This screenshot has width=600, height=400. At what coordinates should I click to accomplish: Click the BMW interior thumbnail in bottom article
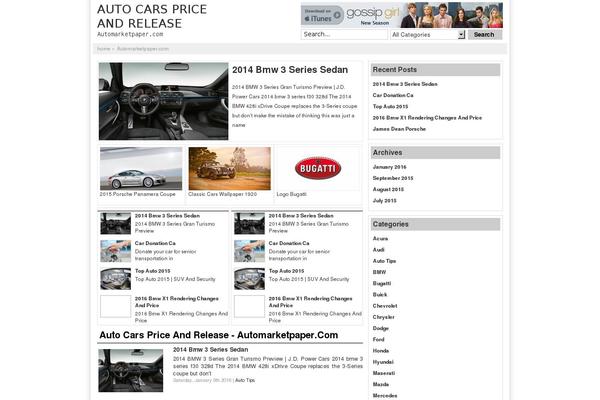pyautogui.click(x=130, y=371)
